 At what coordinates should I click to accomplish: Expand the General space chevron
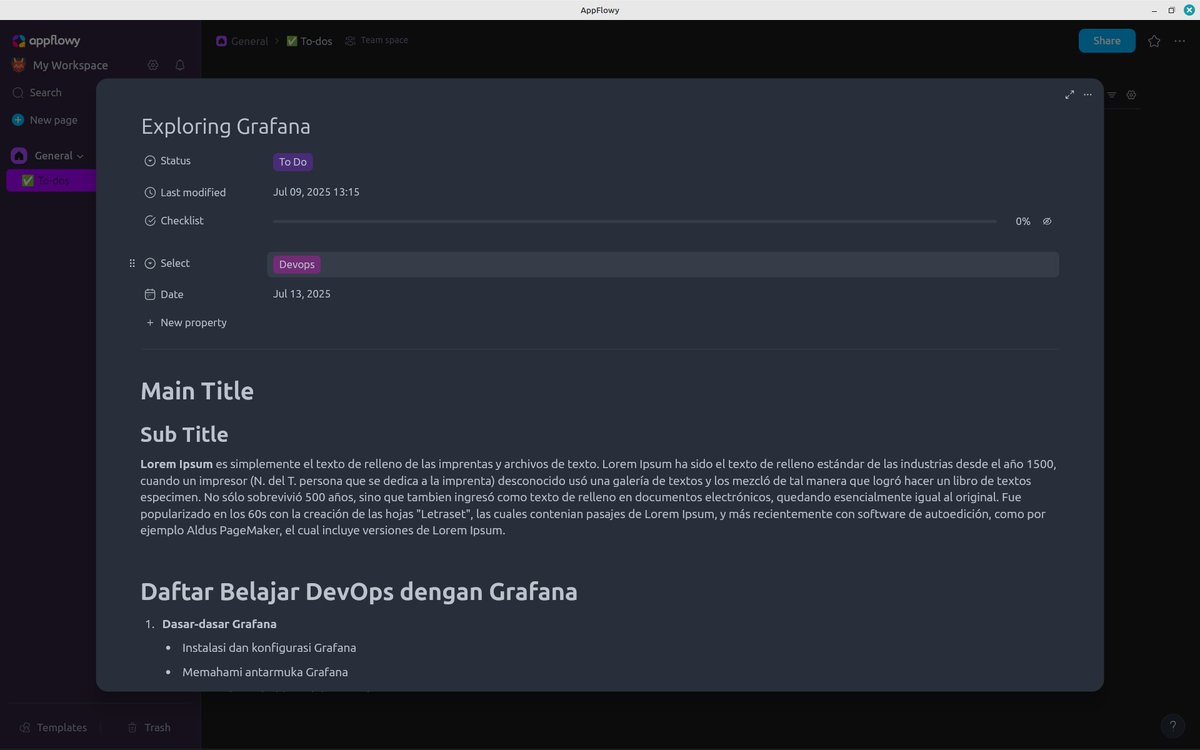80,156
